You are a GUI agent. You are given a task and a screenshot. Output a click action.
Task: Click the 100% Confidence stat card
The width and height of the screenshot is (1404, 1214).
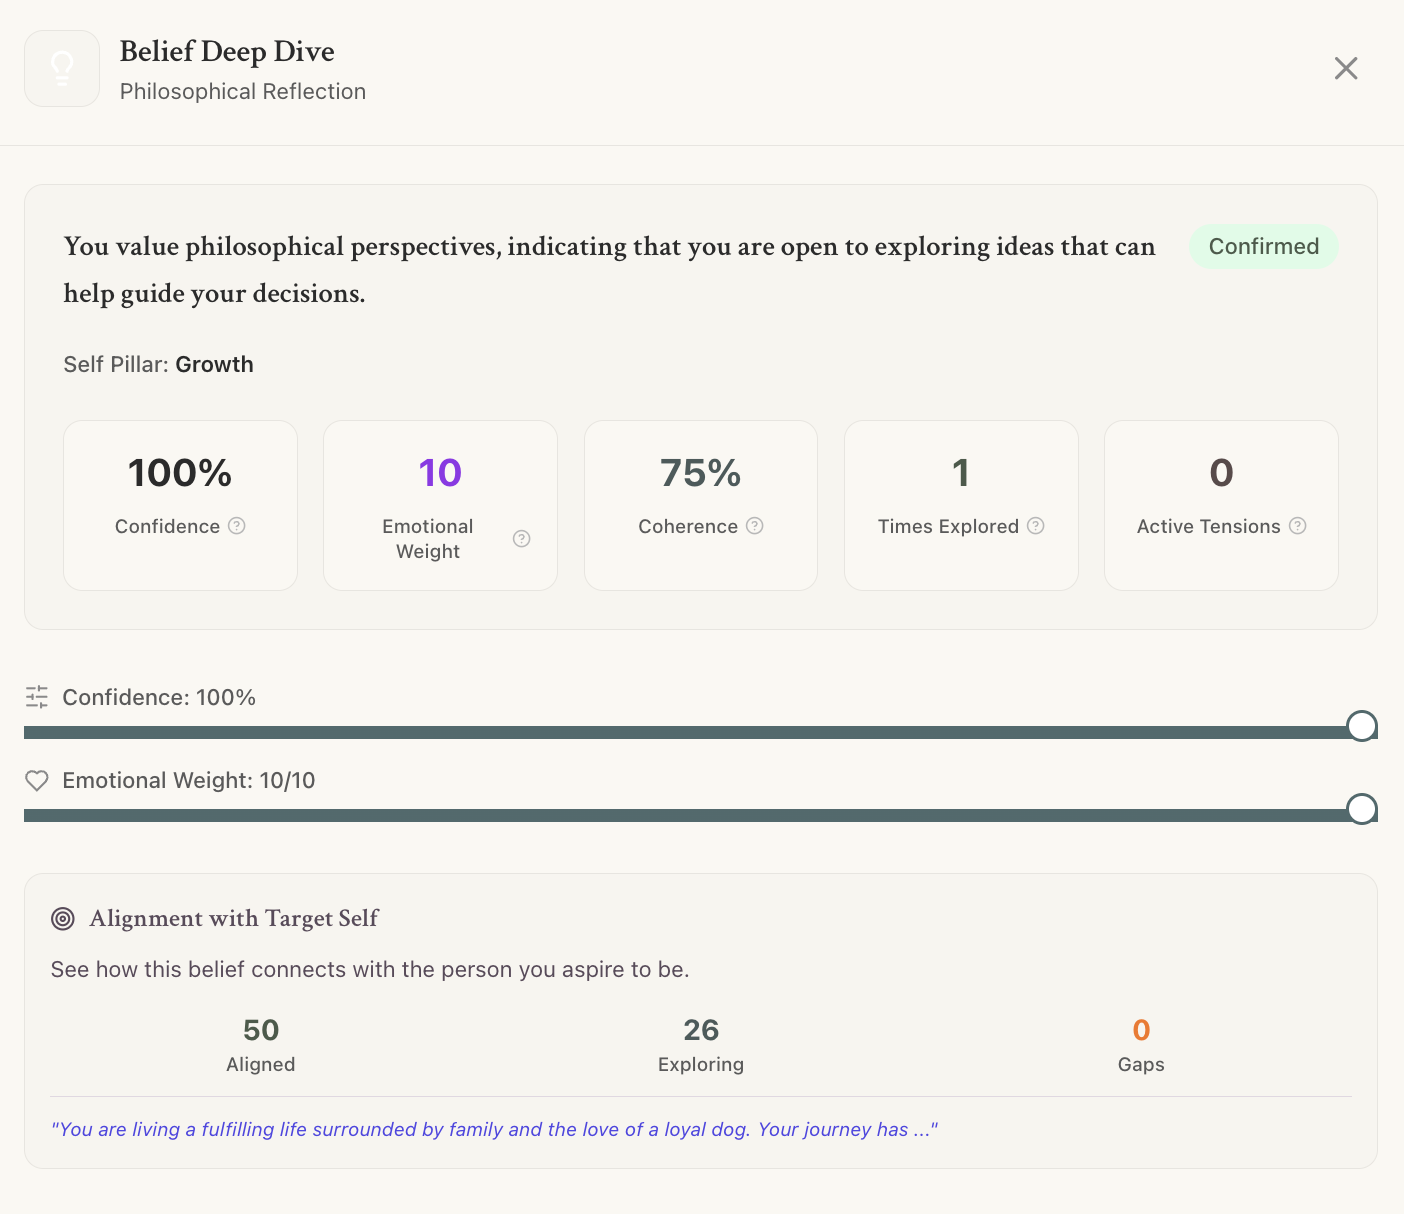click(180, 505)
